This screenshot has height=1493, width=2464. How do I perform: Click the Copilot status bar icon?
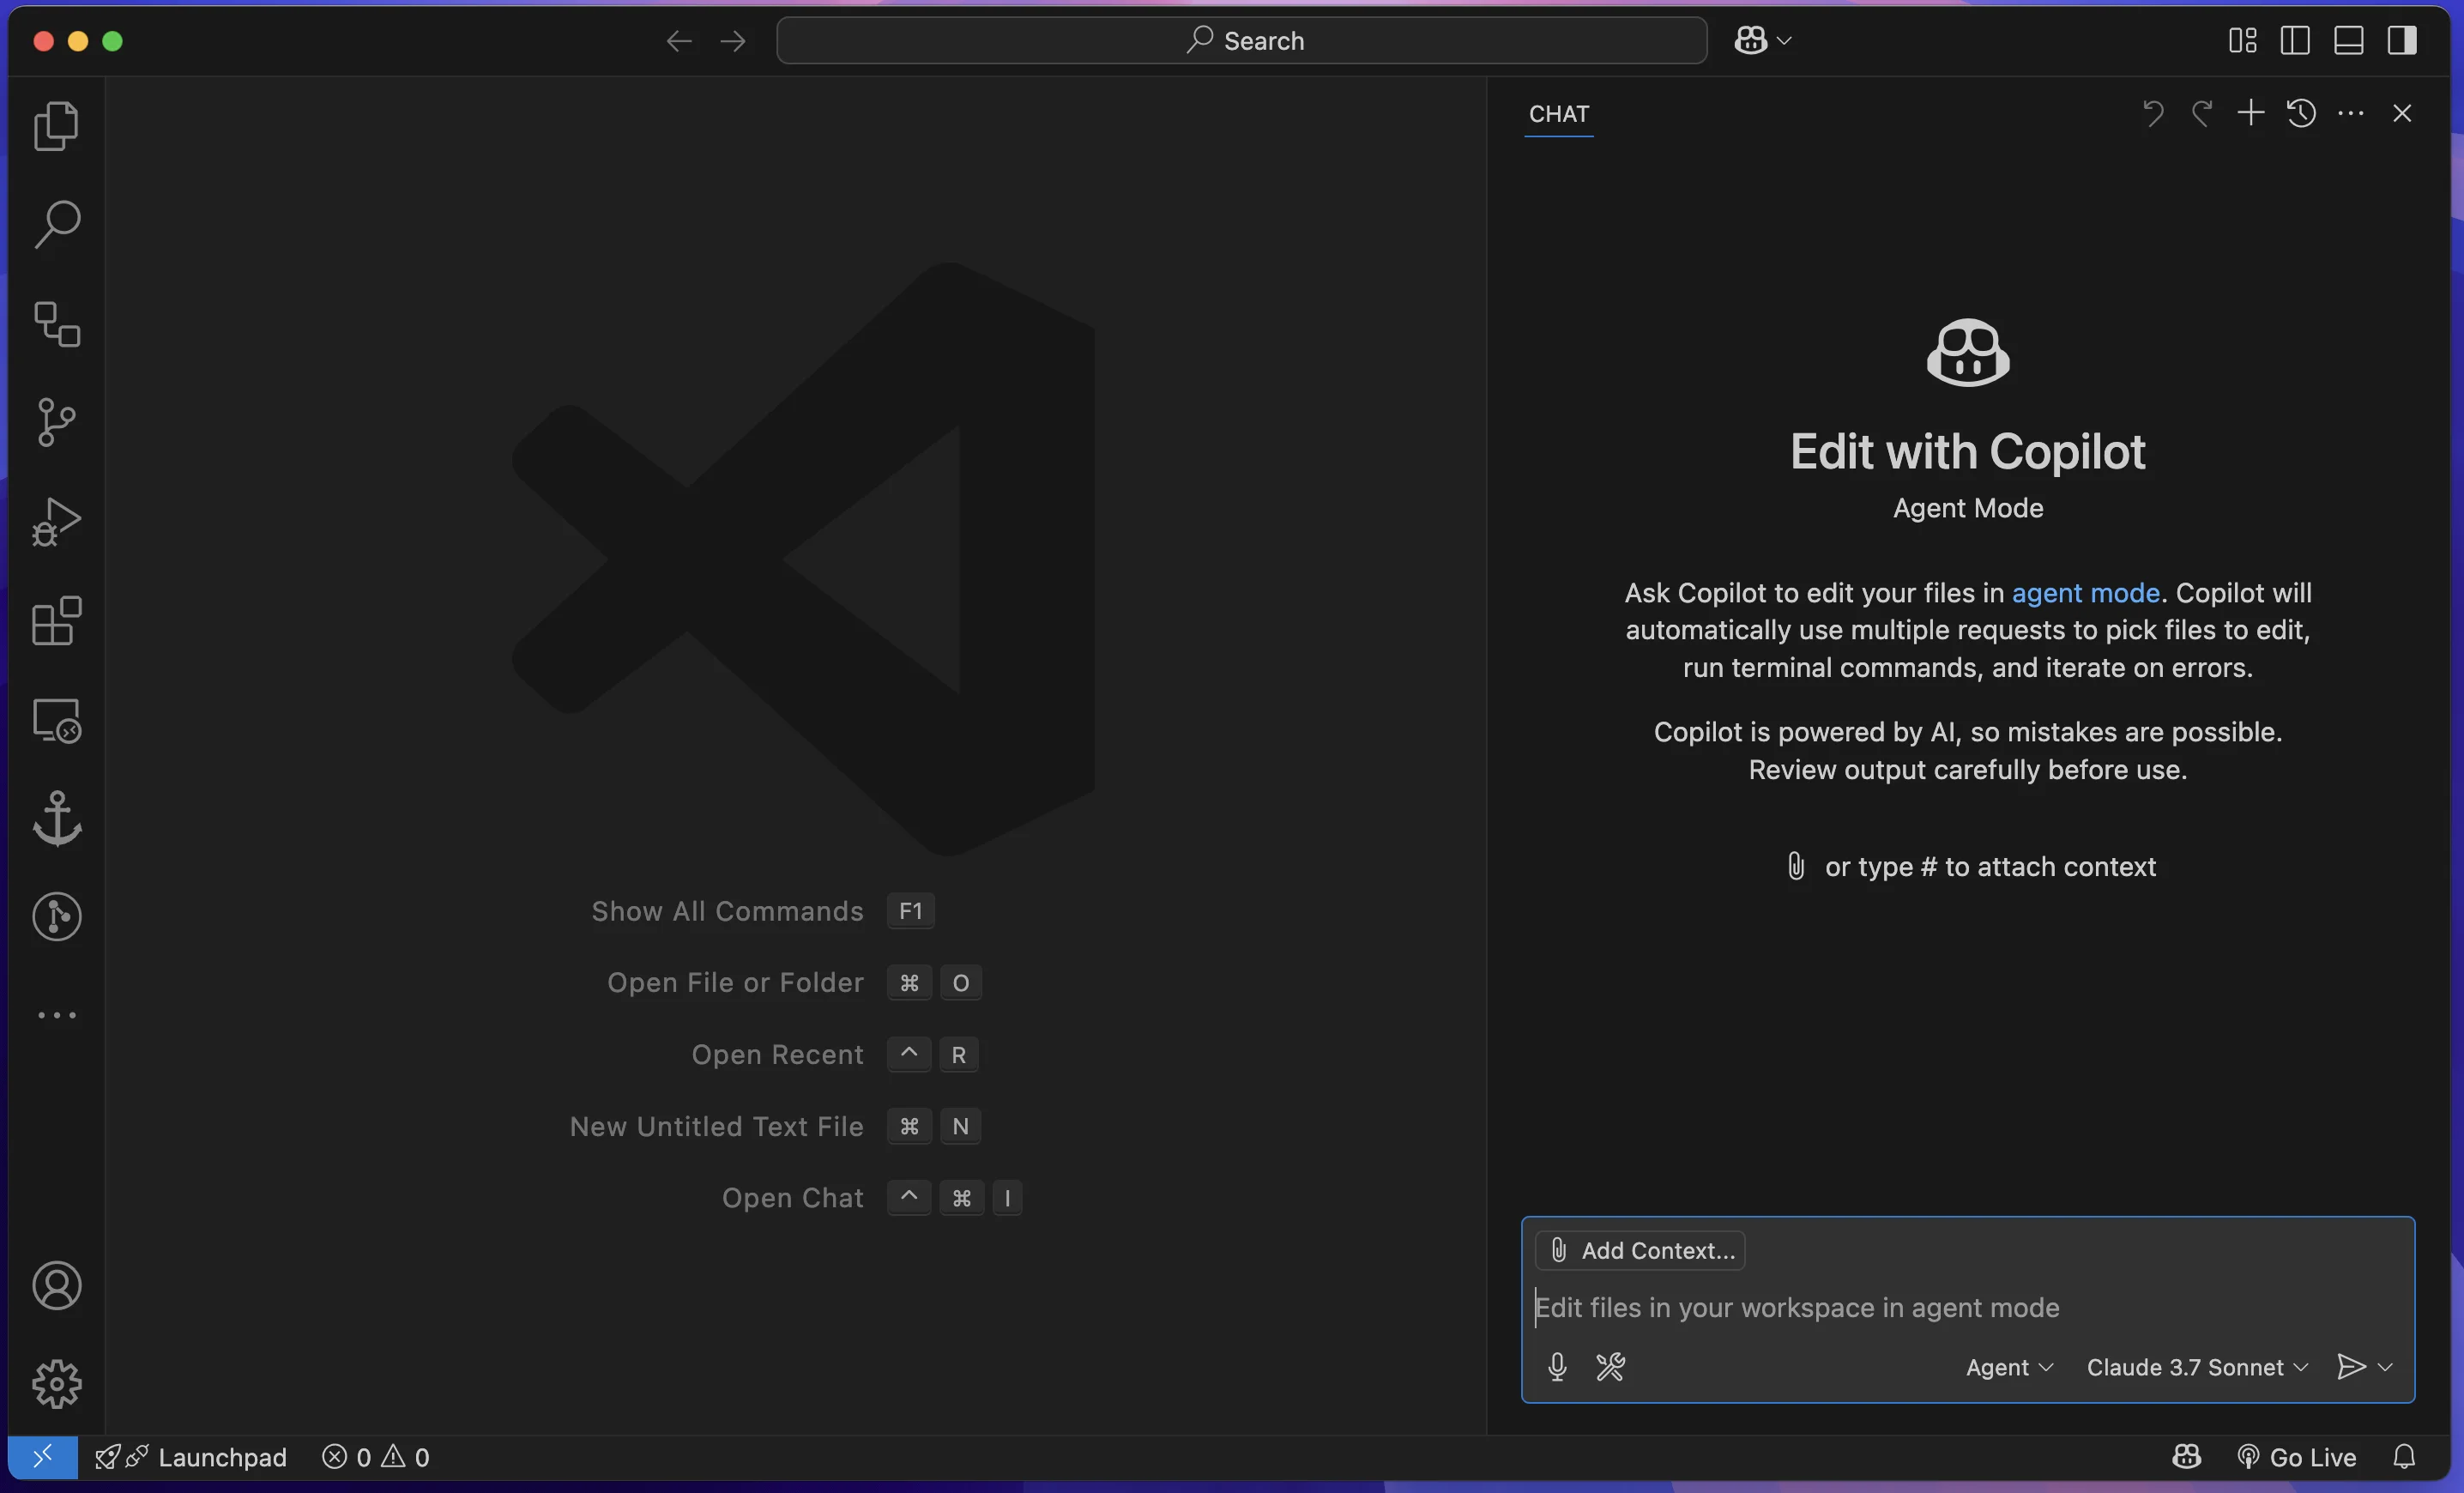pyautogui.click(x=2187, y=1457)
